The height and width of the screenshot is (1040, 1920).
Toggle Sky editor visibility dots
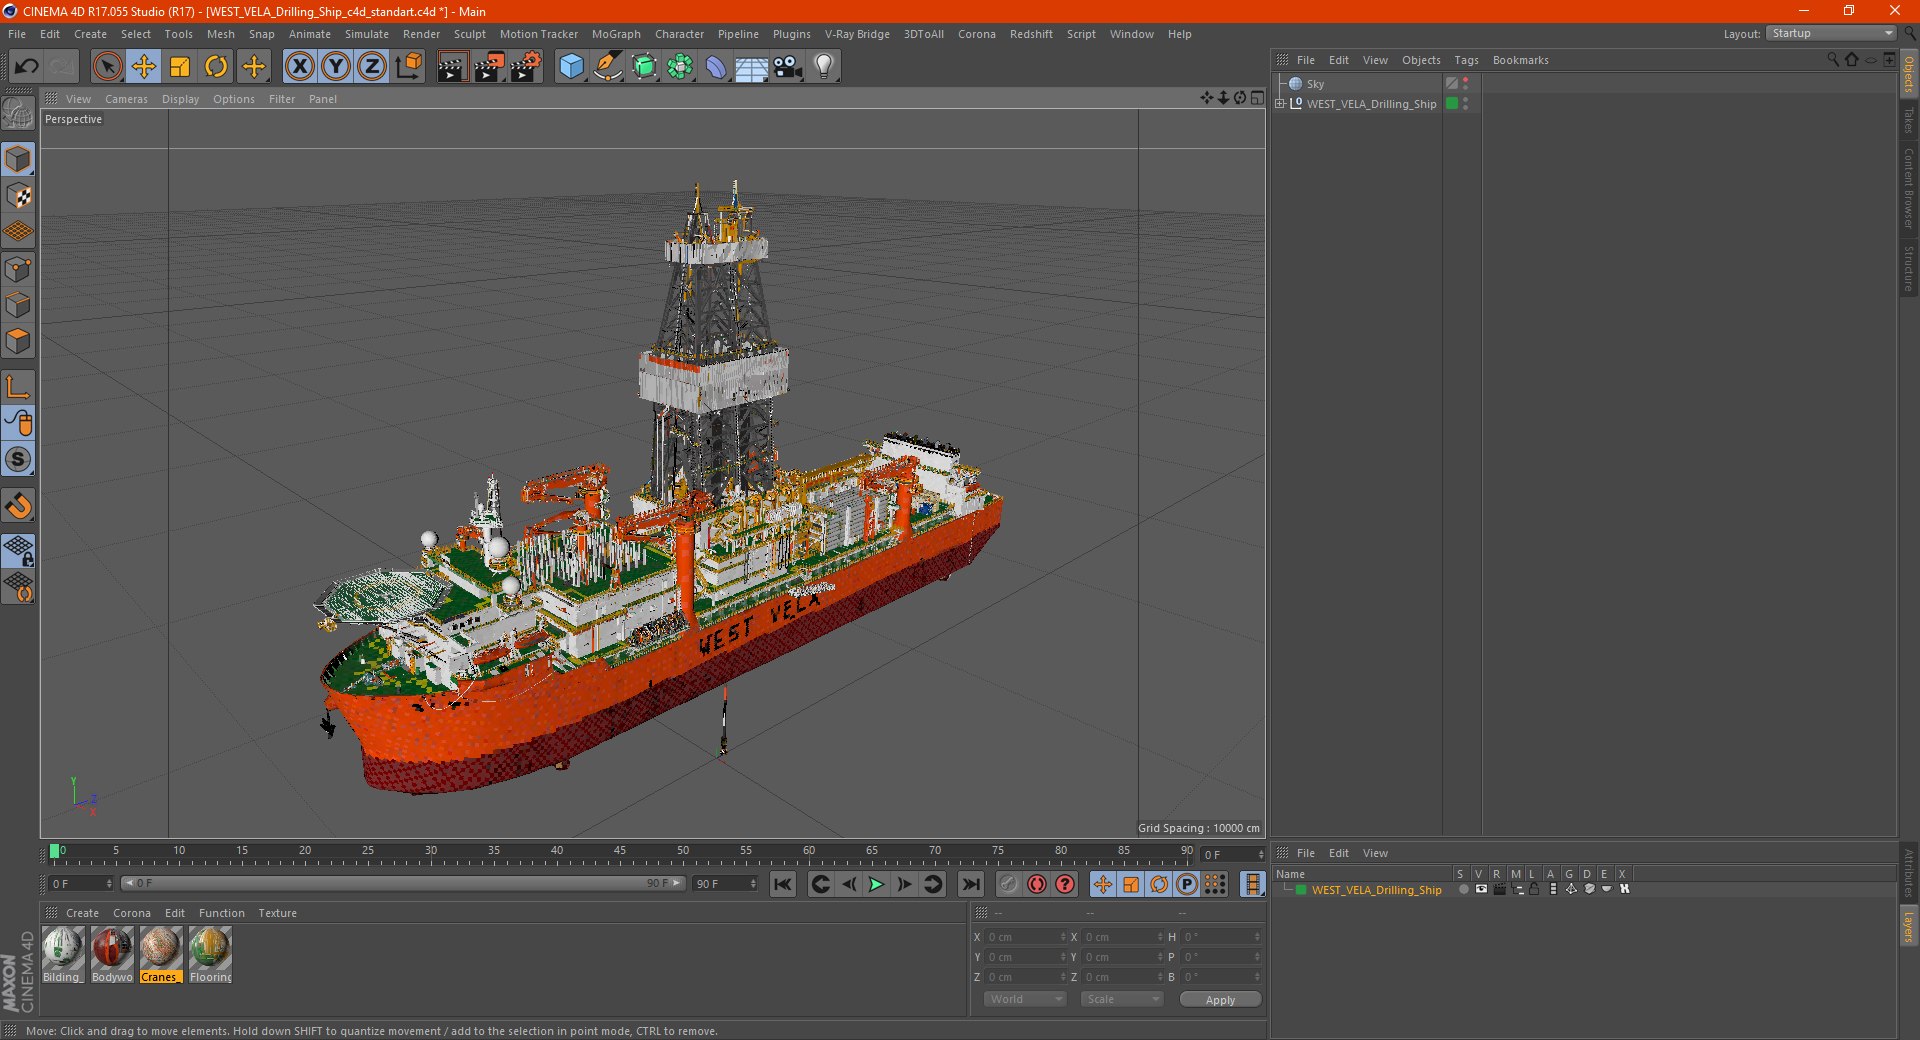tap(1466, 84)
